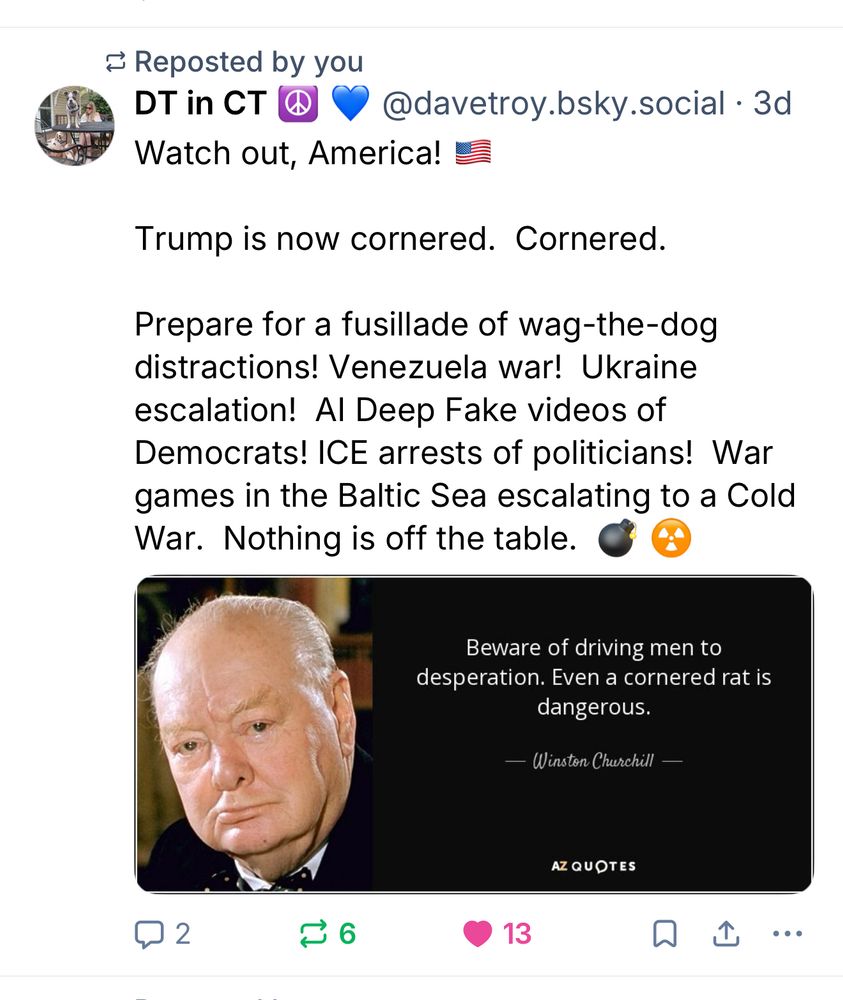Toggle the green repost button
Viewport: 843px width, 1000px height.
(313, 934)
